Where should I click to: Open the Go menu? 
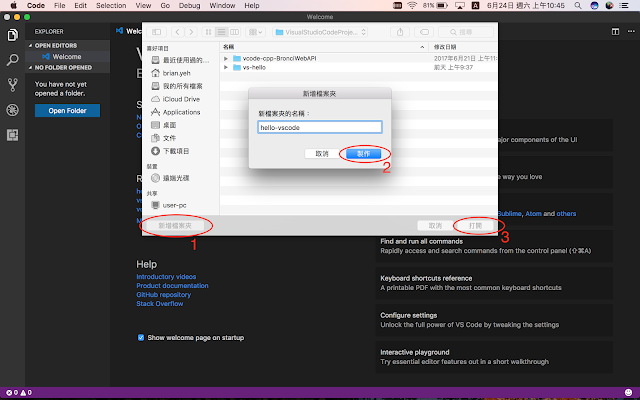tap(165, 5)
